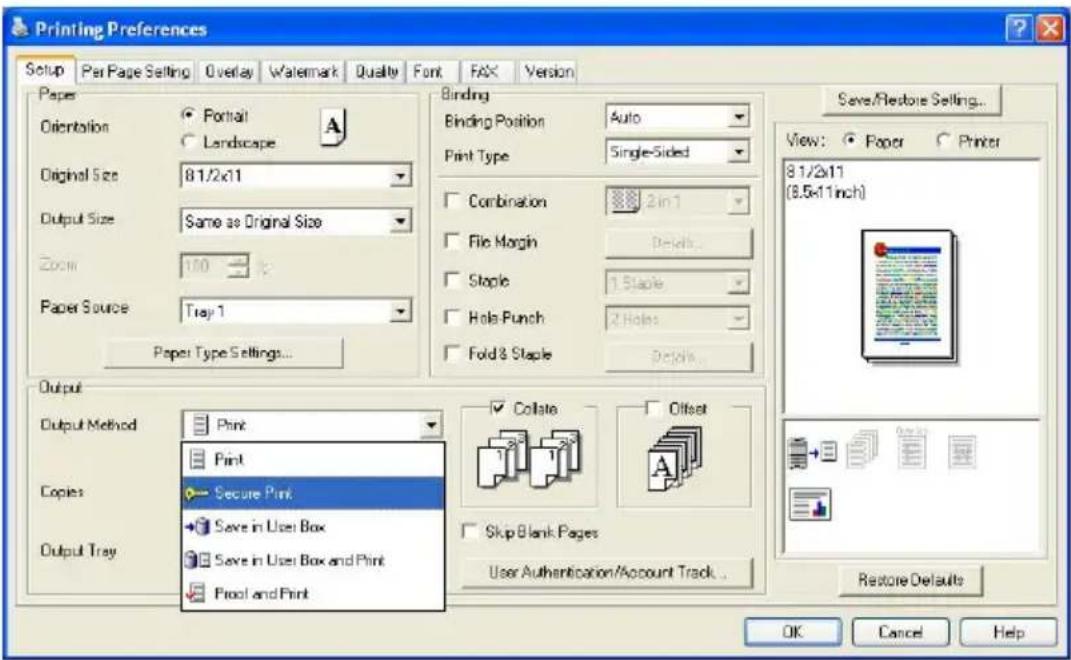
Task: Click the Fold & Staple Details button
Action: click(679, 356)
